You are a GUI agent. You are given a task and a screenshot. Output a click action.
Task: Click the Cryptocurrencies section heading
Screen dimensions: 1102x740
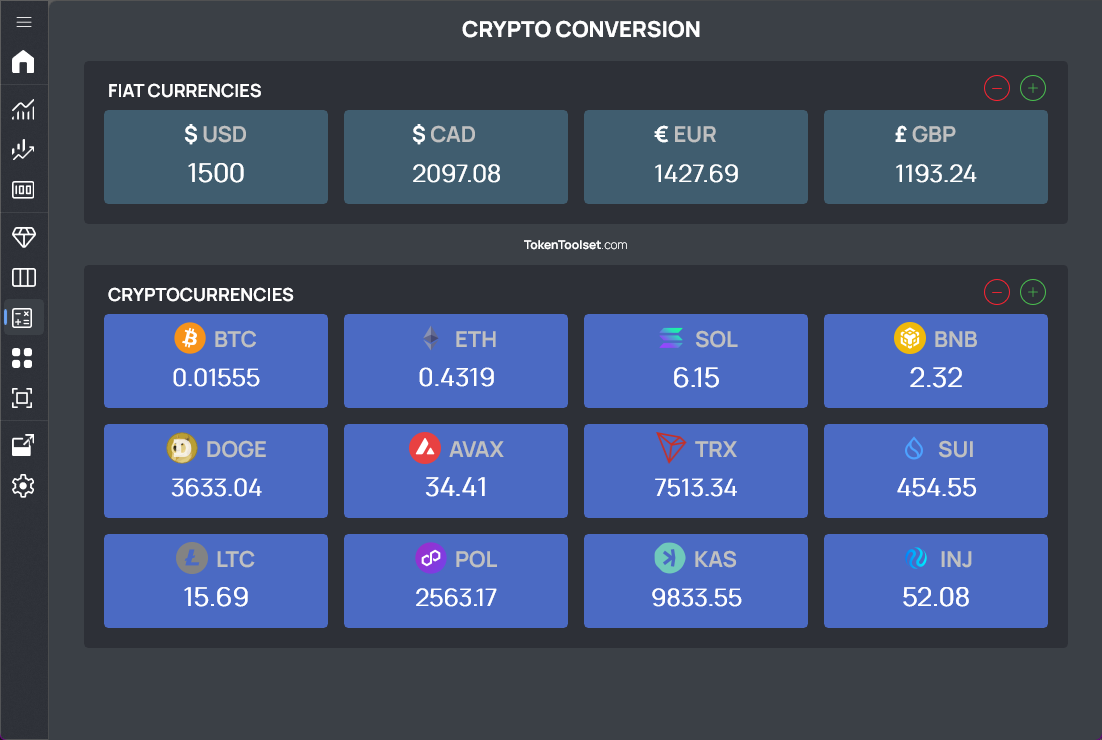click(x=200, y=294)
